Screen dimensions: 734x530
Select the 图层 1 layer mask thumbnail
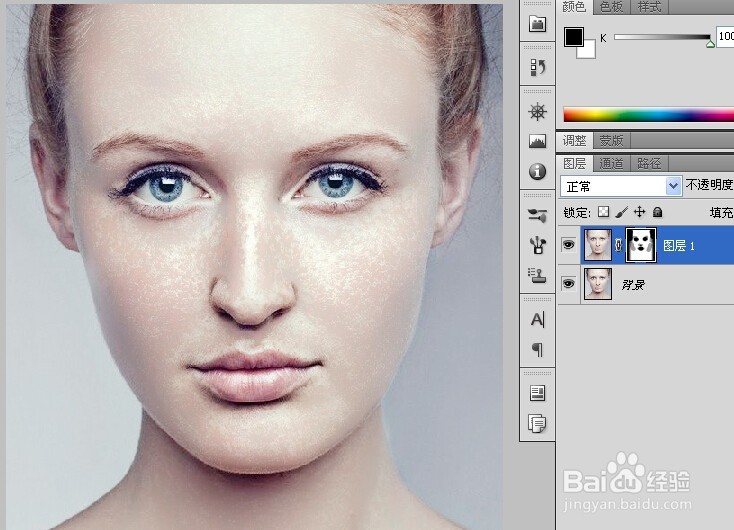[x=641, y=244]
